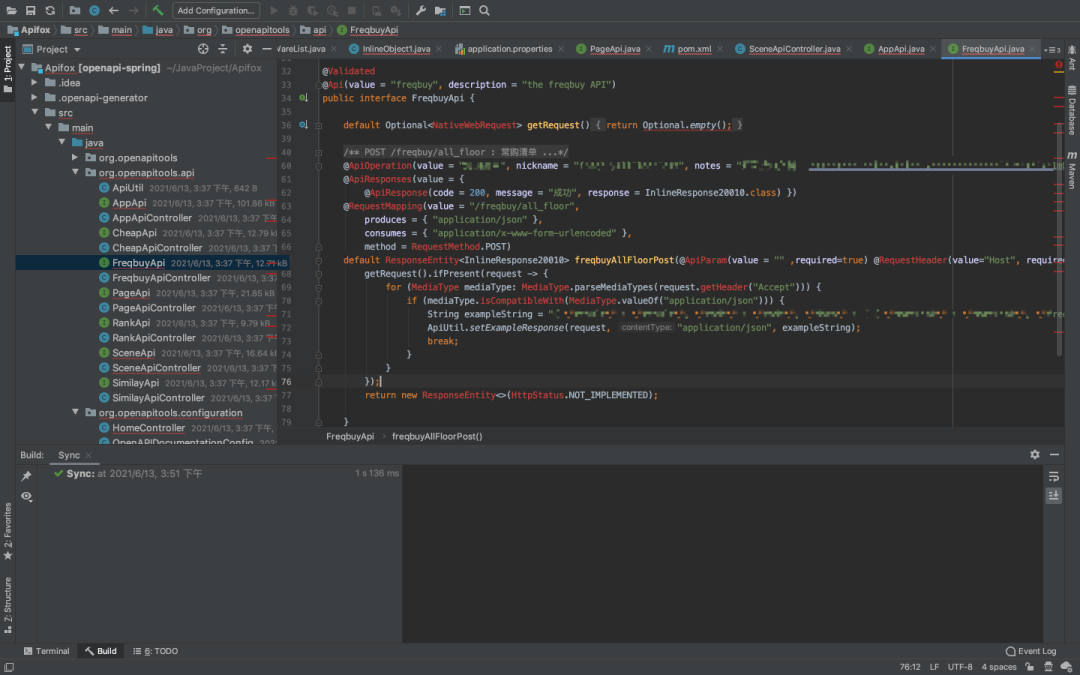
Task: Open the Add Configuration dropdown
Action: (215, 10)
